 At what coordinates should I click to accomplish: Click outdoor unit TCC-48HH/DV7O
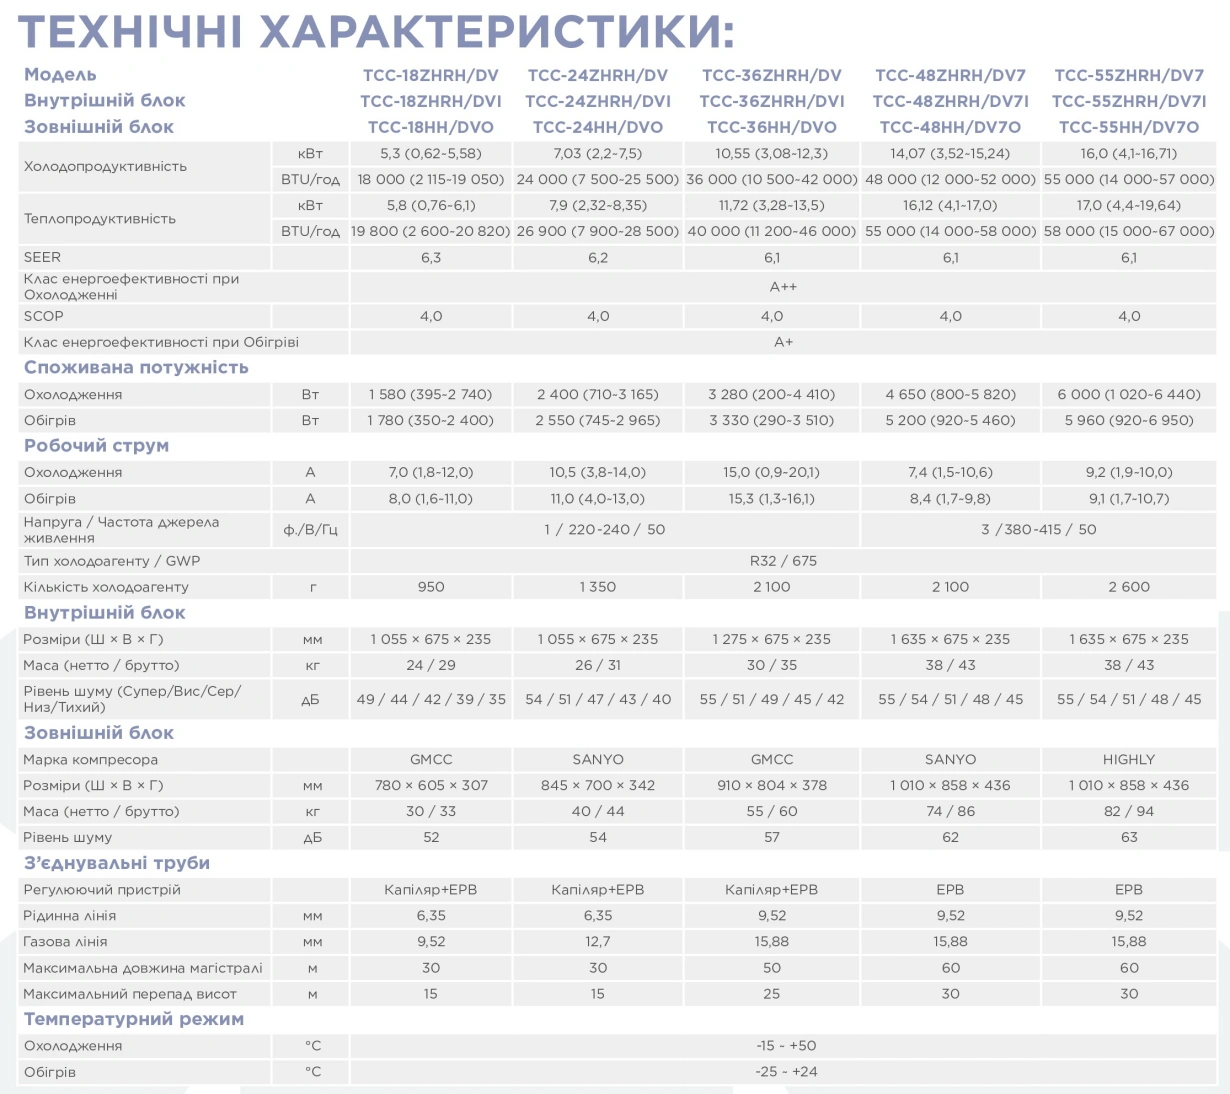(x=950, y=127)
